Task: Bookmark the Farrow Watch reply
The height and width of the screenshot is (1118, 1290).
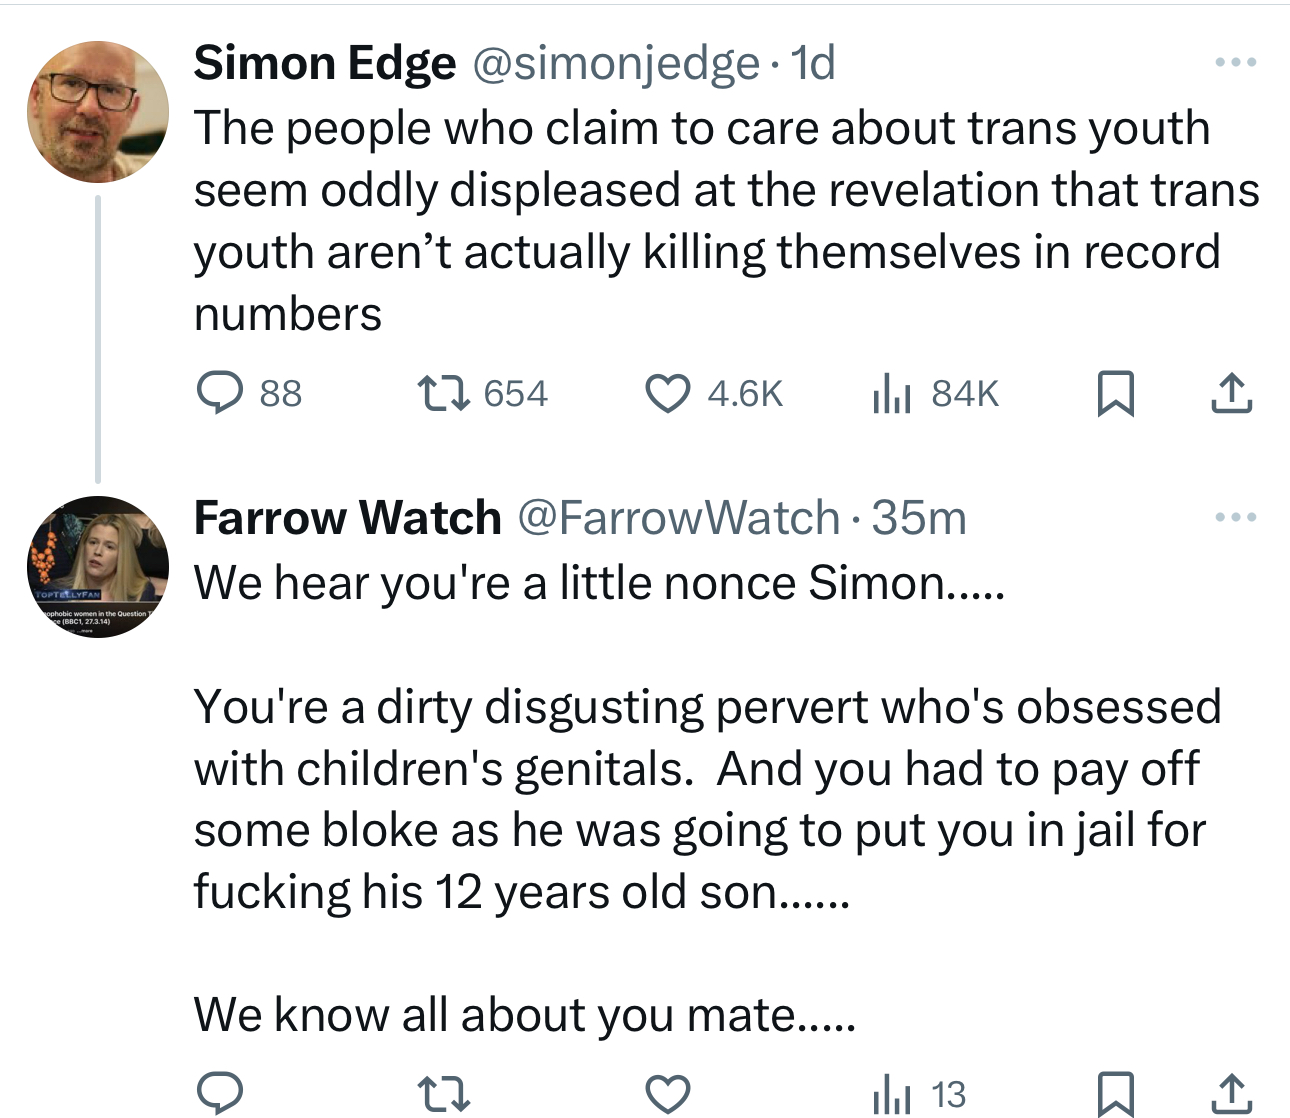Action: pos(1115,1094)
